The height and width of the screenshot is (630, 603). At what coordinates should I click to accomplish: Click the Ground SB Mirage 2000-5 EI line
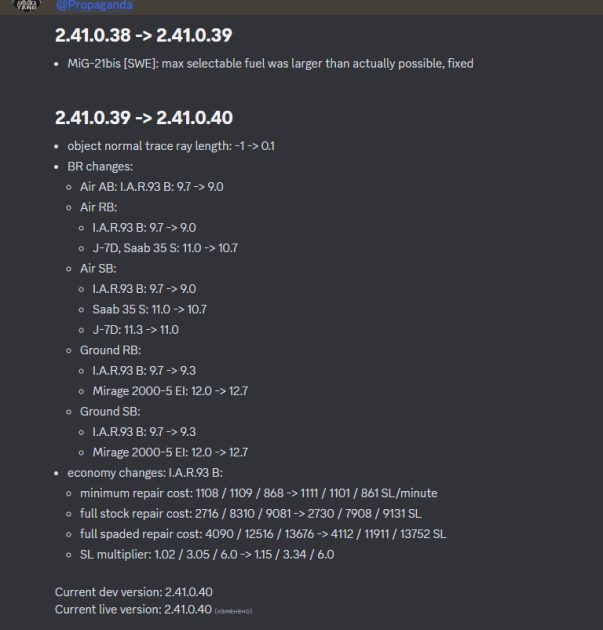point(170,452)
